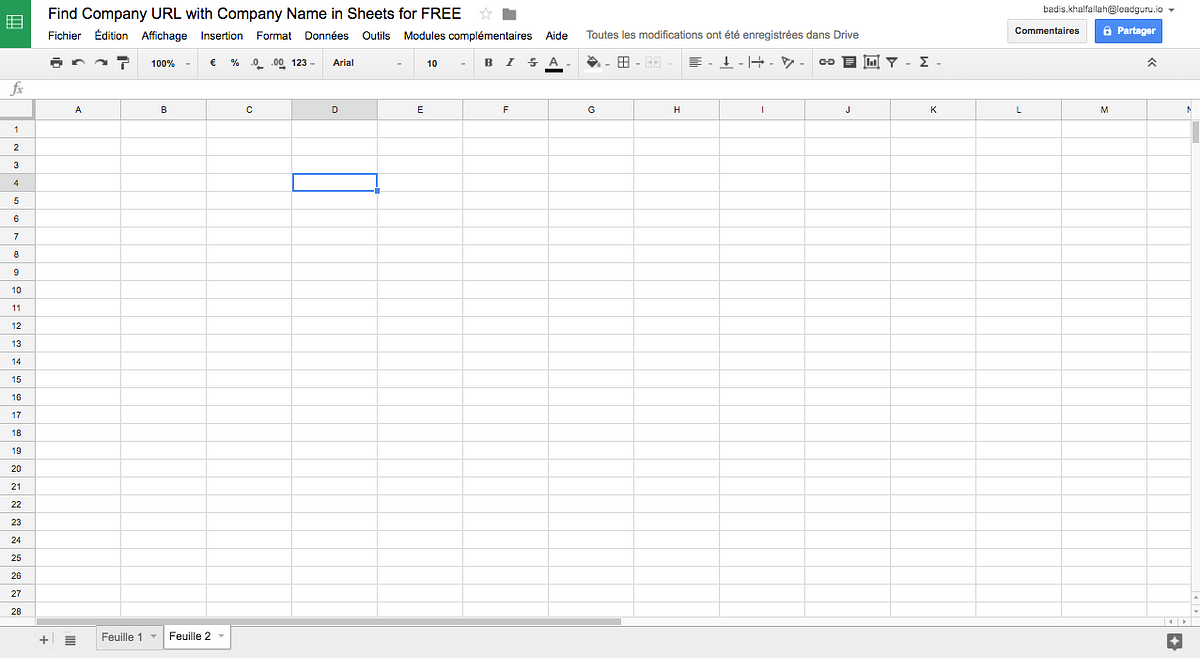Screen dimensions: 1200x658
Task: Open the Format menu
Action: [x=274, y=36]
